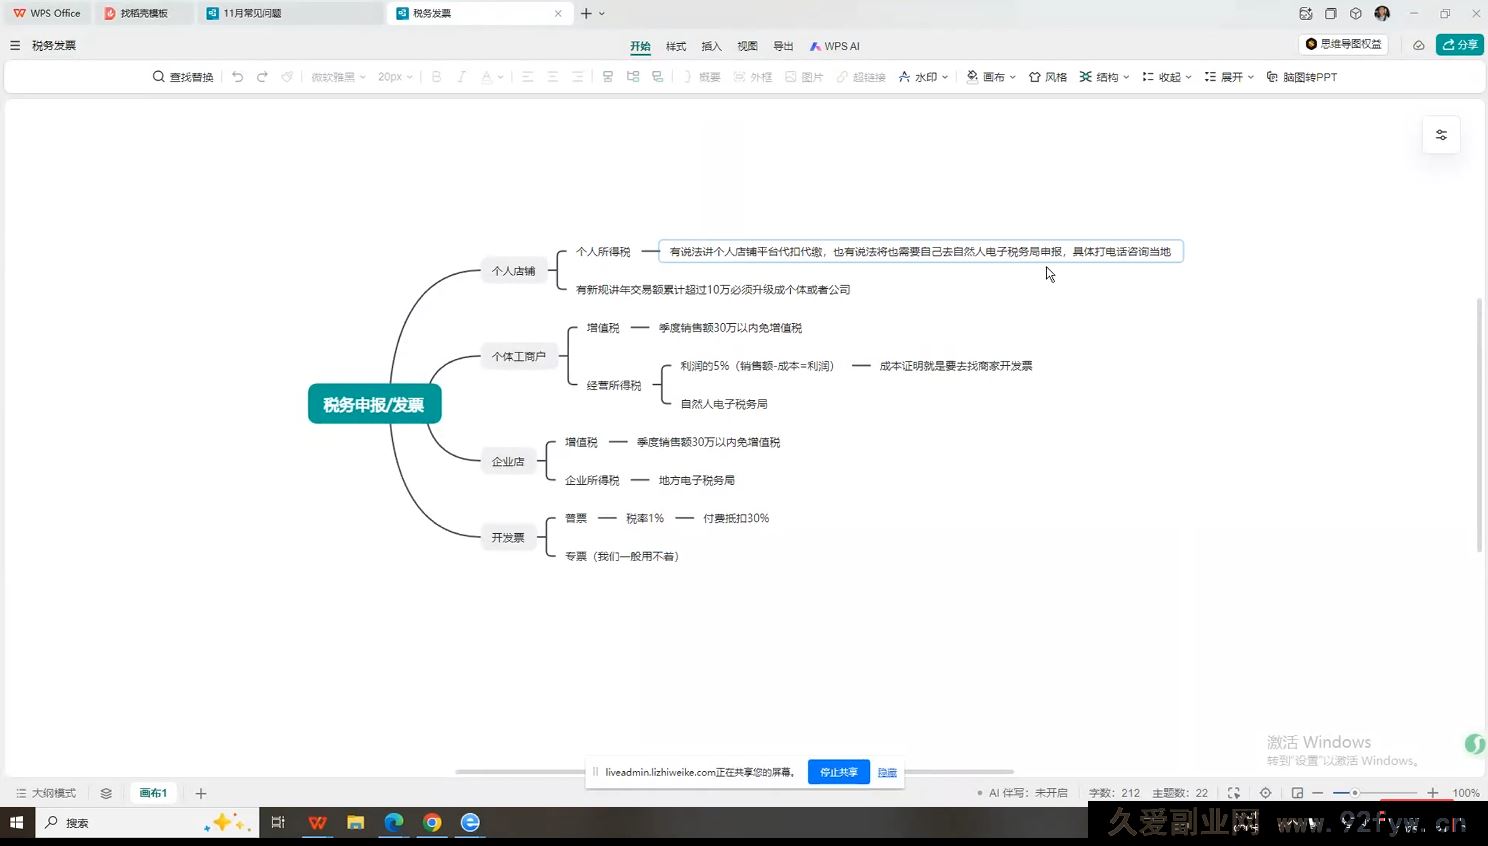Open the 脑图转PPT converter

pos(1301,77)
